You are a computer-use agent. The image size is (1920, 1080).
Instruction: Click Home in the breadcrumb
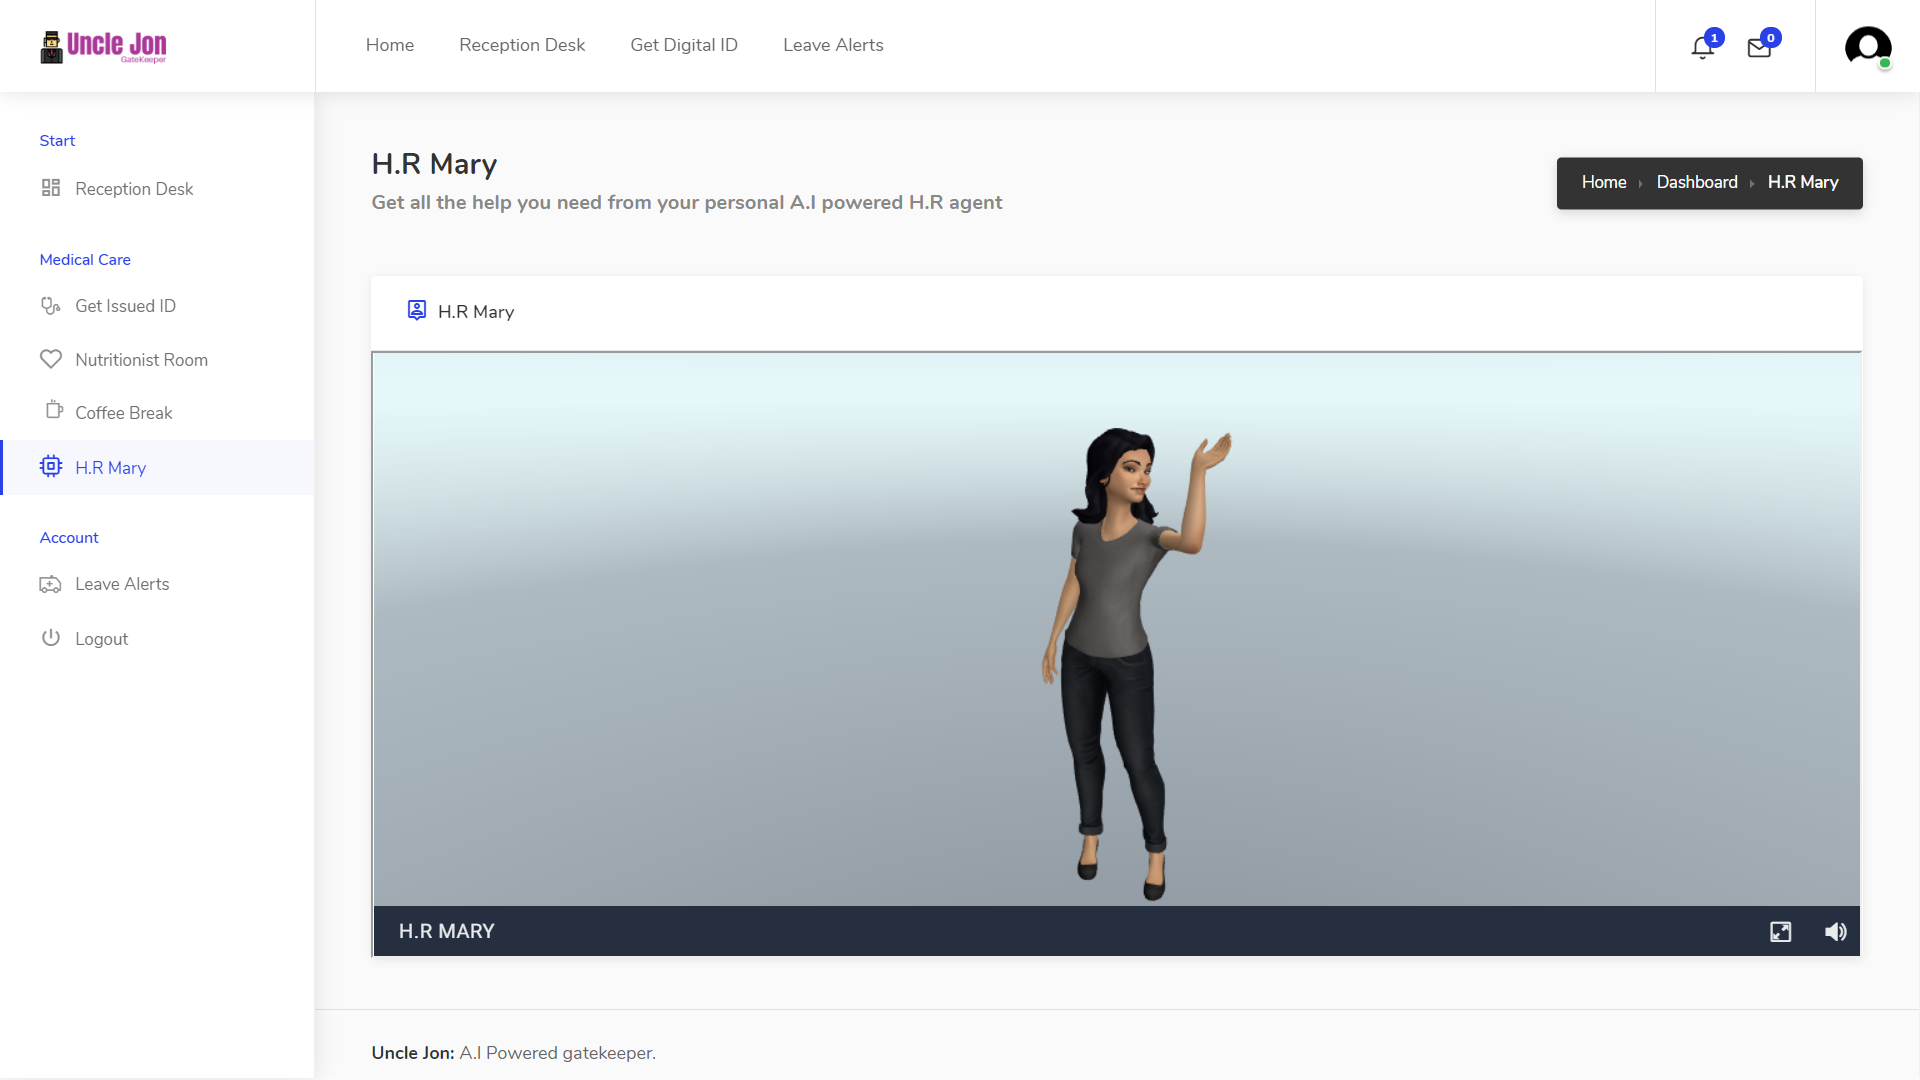1604,182
